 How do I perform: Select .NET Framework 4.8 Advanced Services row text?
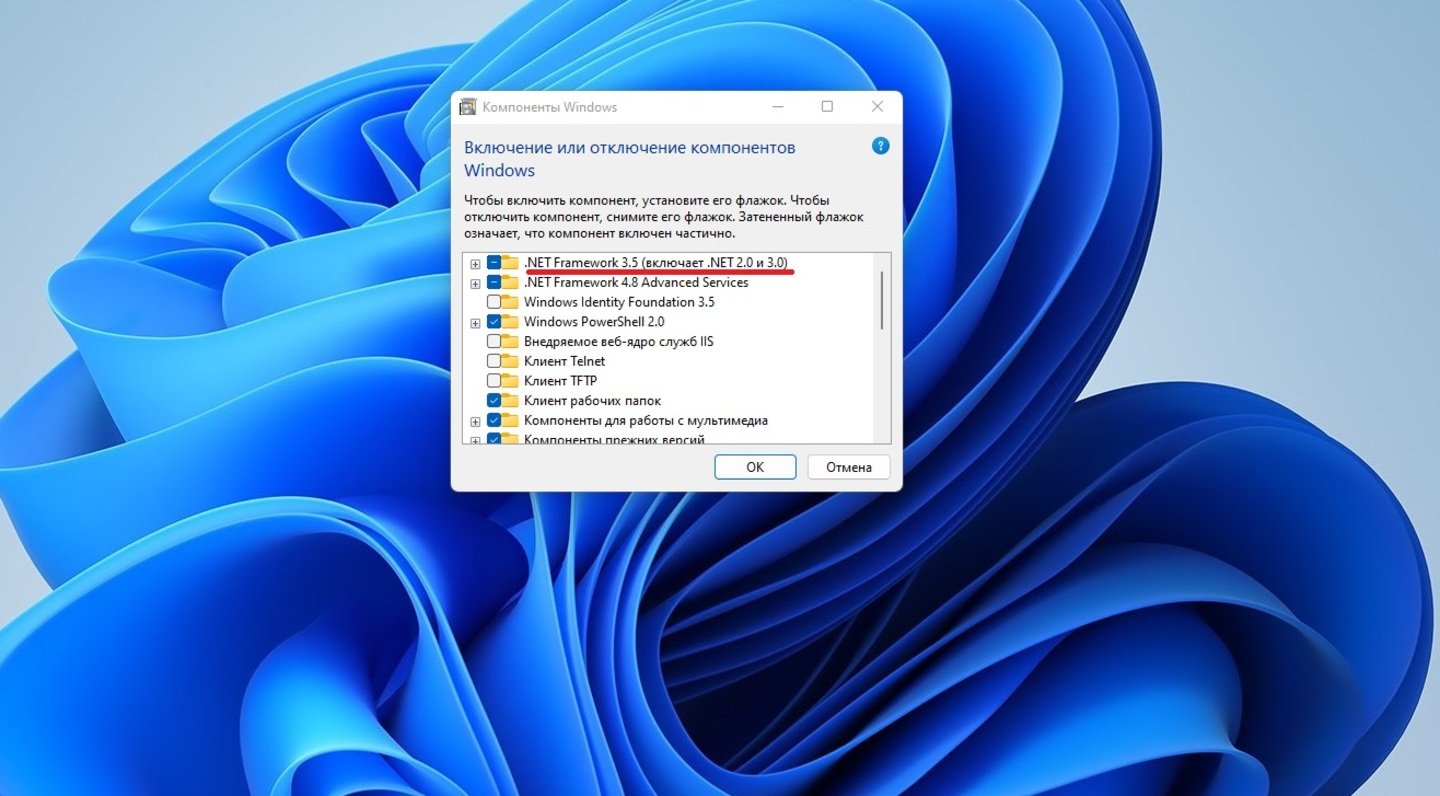(636, 282)
